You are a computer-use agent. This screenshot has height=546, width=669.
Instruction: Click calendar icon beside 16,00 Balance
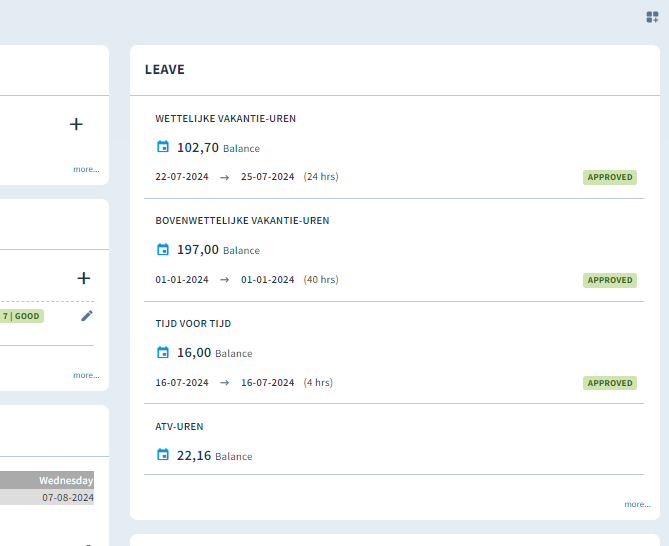click(163, 352)
